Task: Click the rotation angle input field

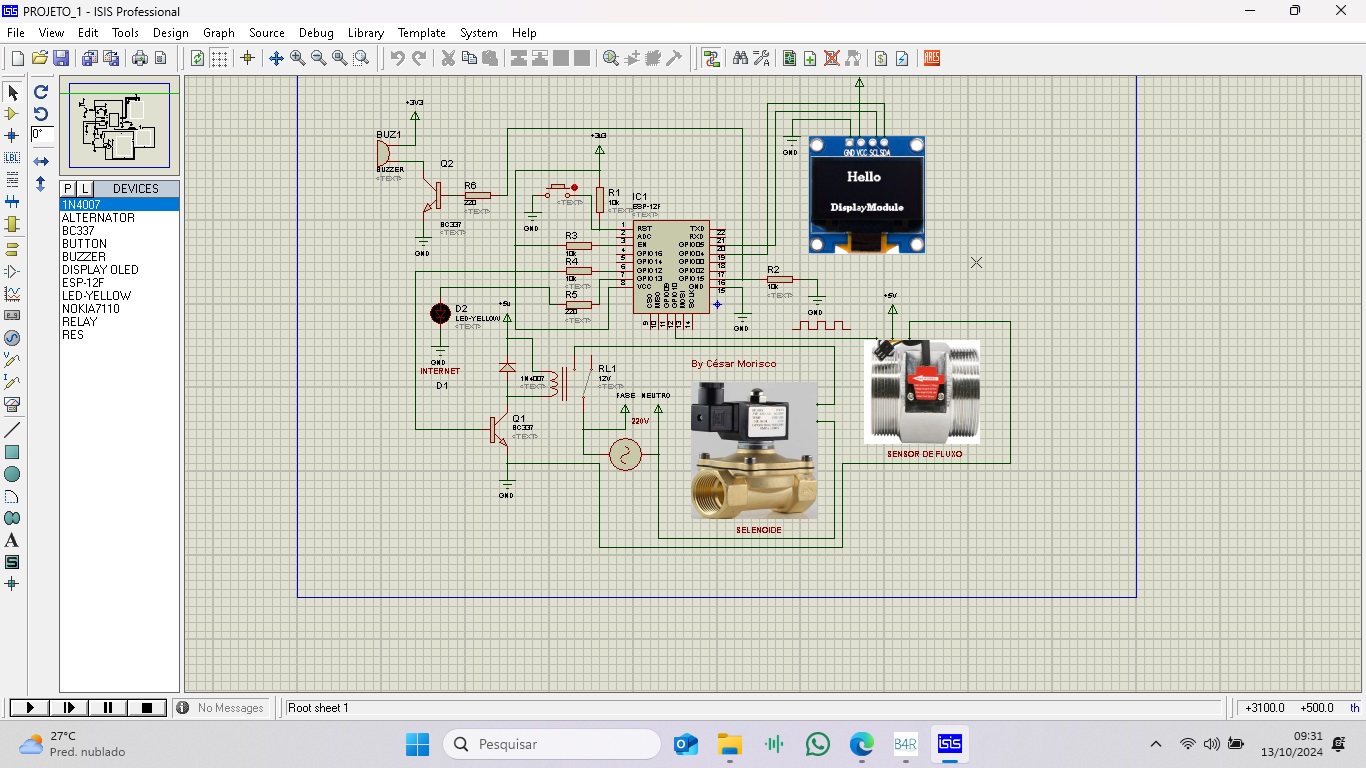Action: [42, 135]
